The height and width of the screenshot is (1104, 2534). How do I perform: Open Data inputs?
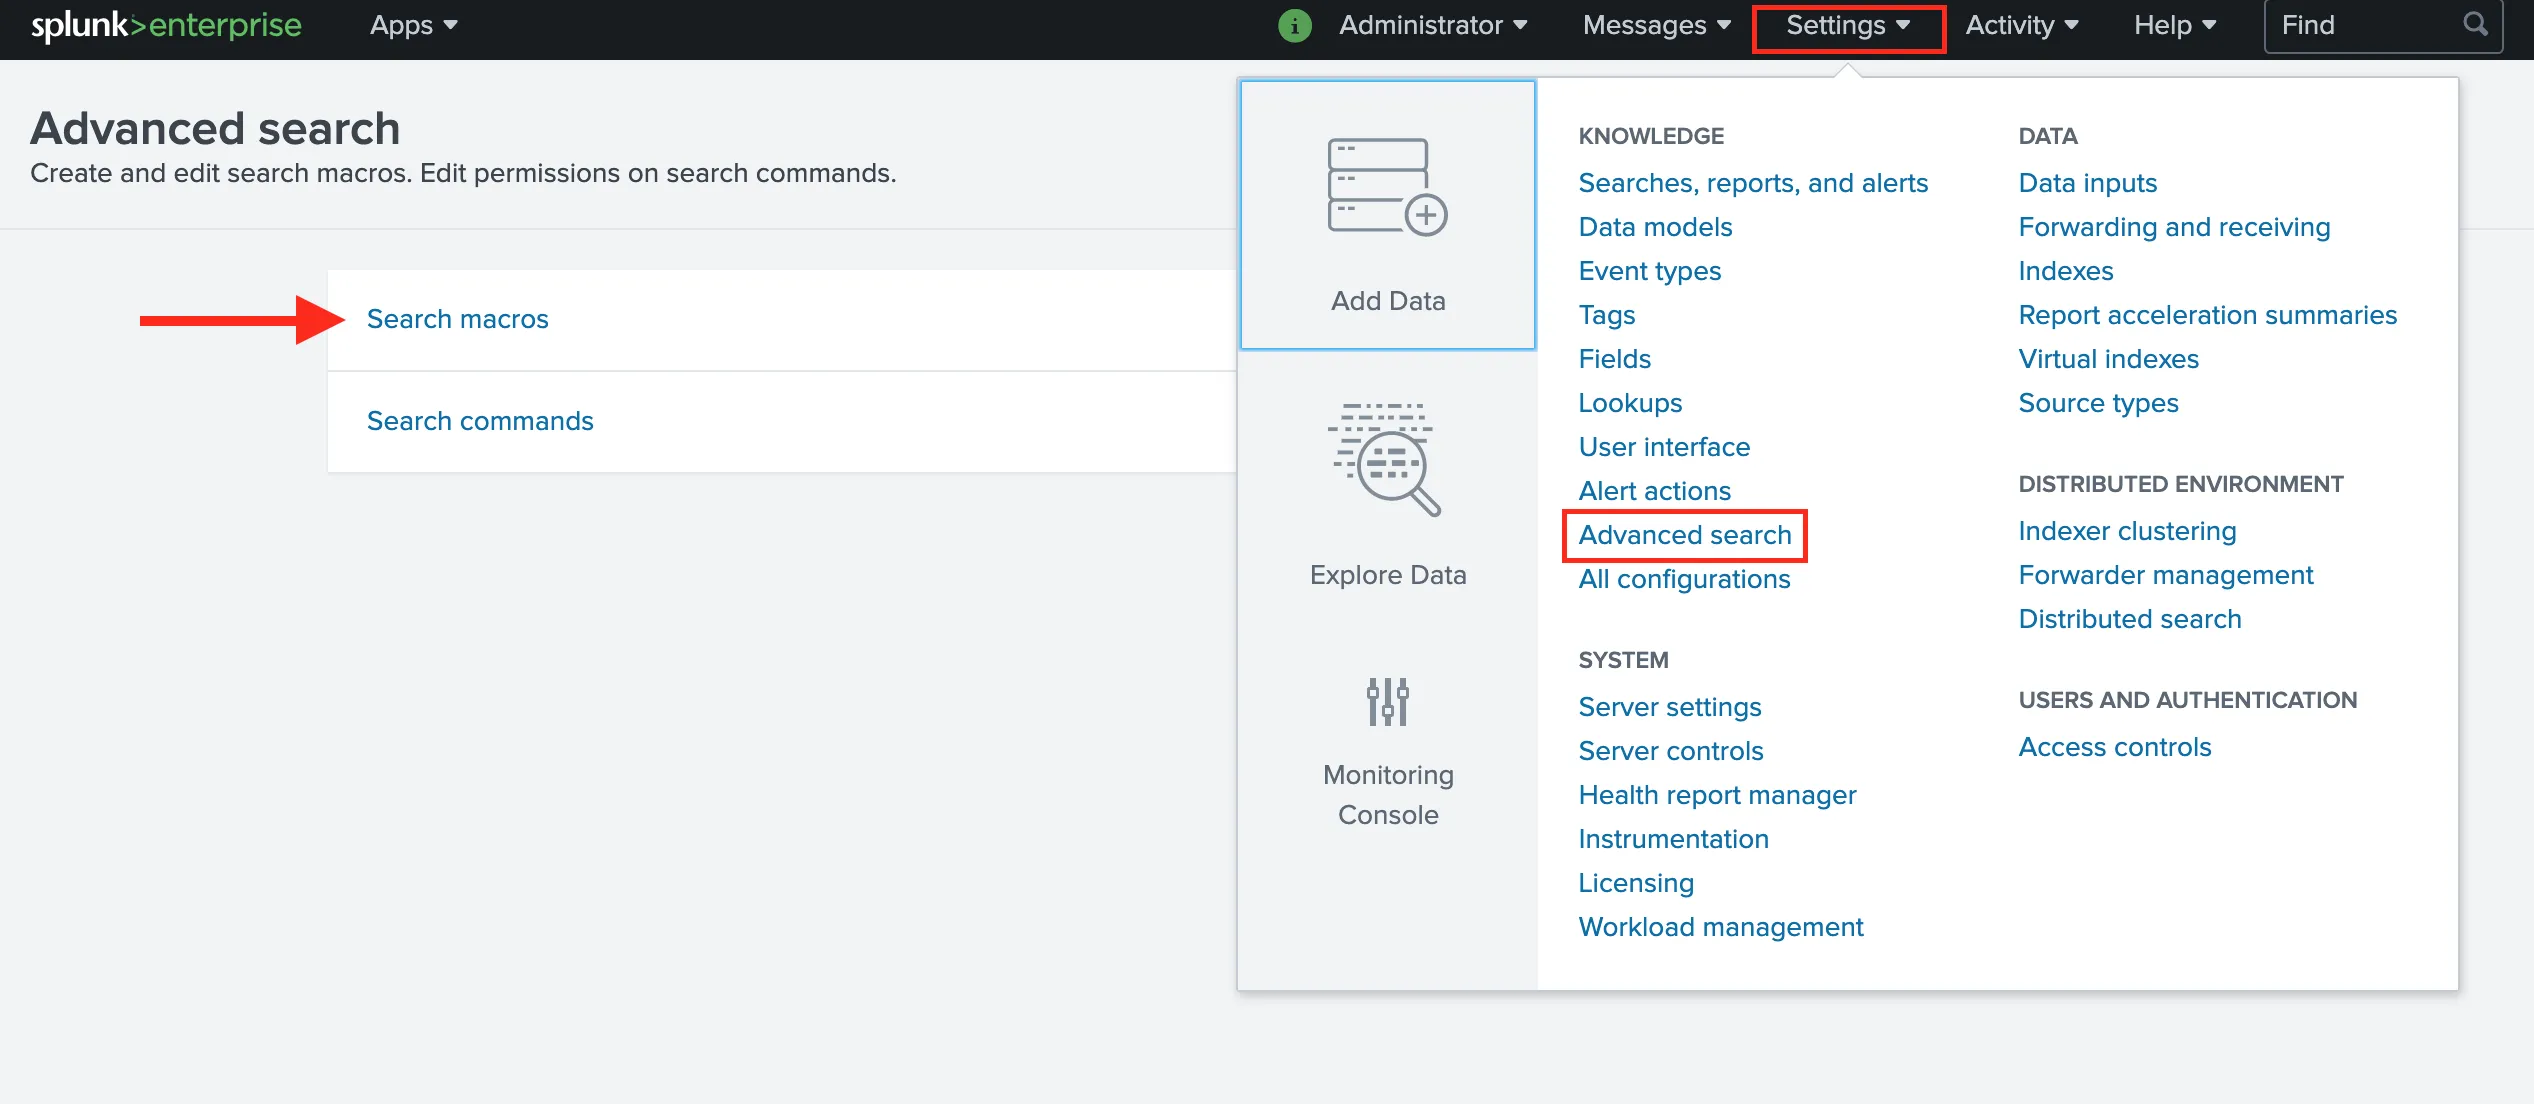2087,182
